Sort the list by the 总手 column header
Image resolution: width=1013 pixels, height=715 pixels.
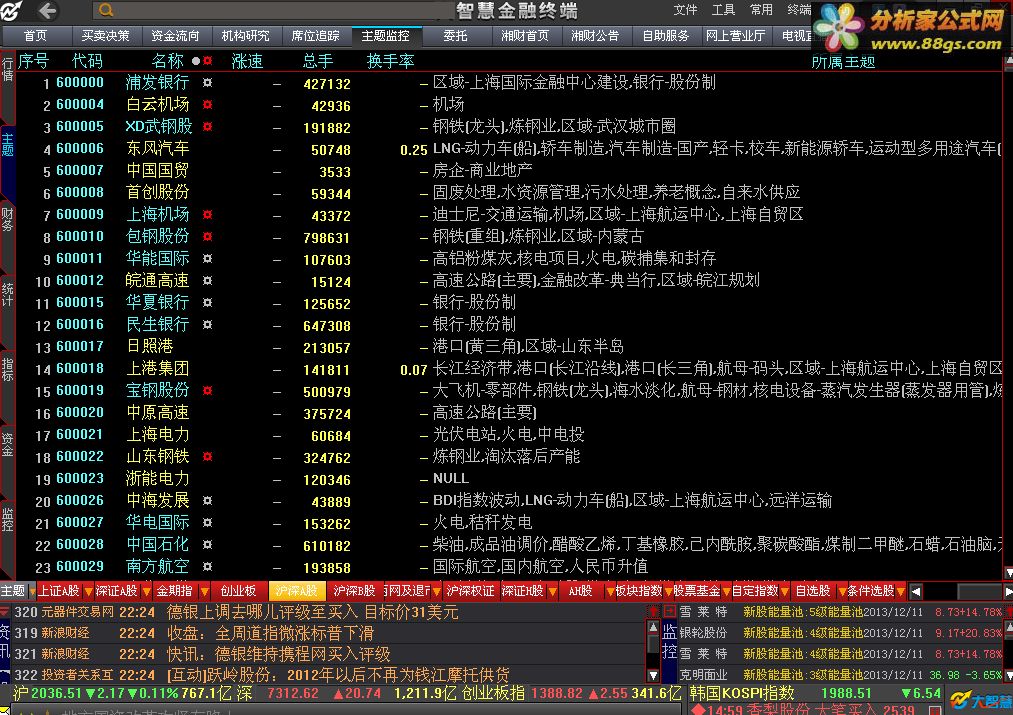(x=318, y=61)
